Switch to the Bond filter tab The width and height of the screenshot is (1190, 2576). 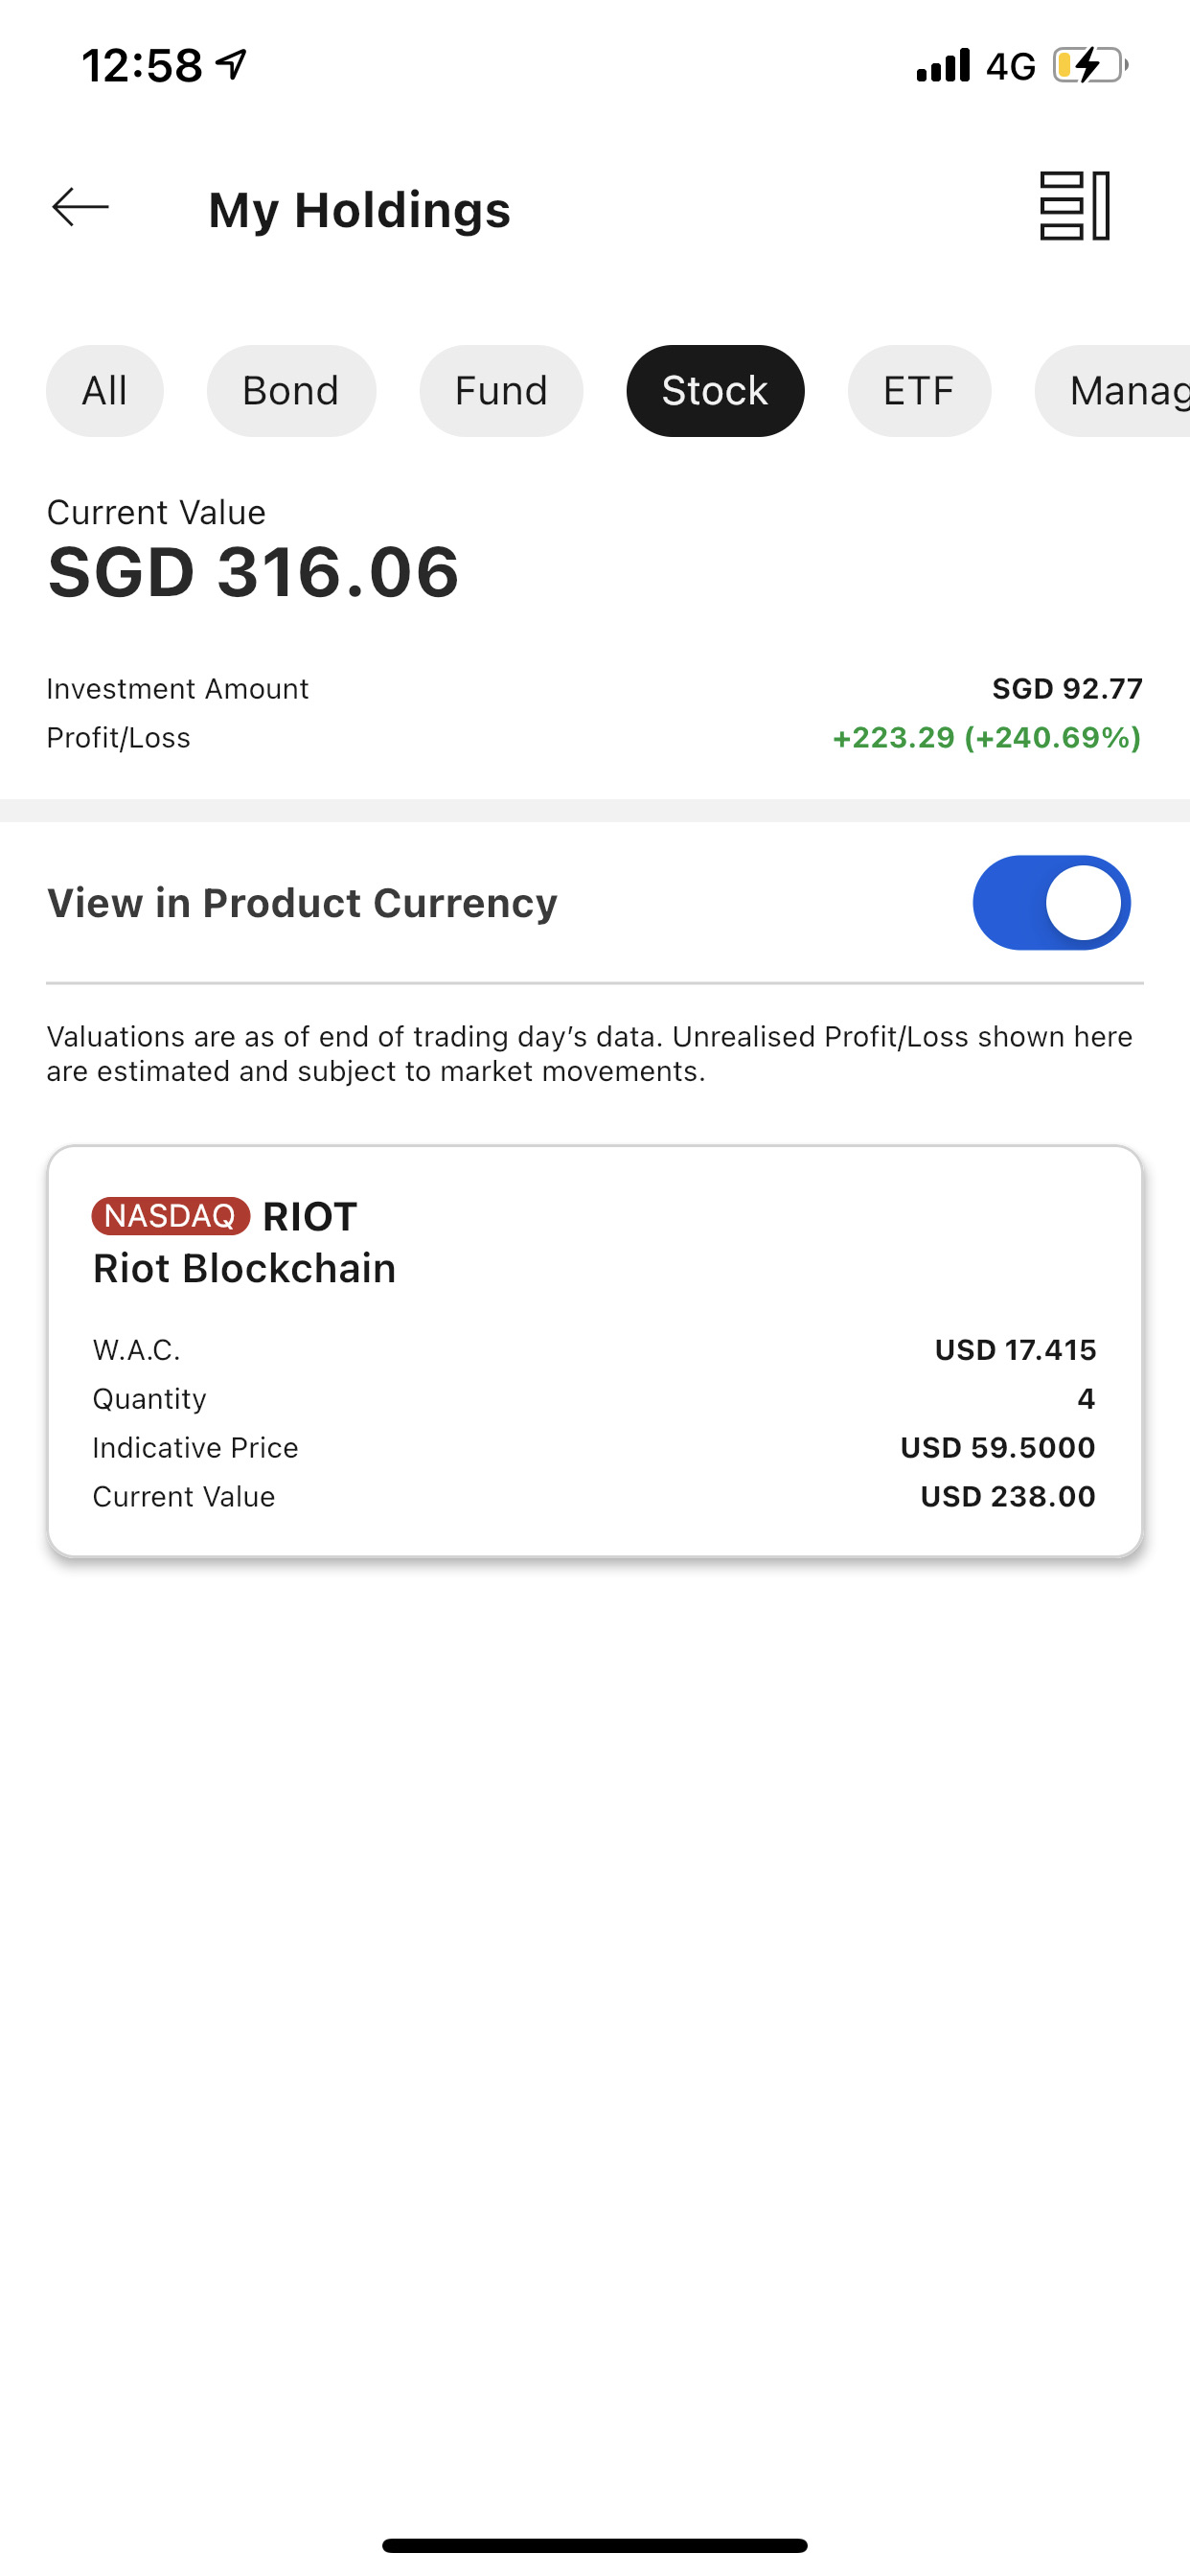(x=291, y=391)
